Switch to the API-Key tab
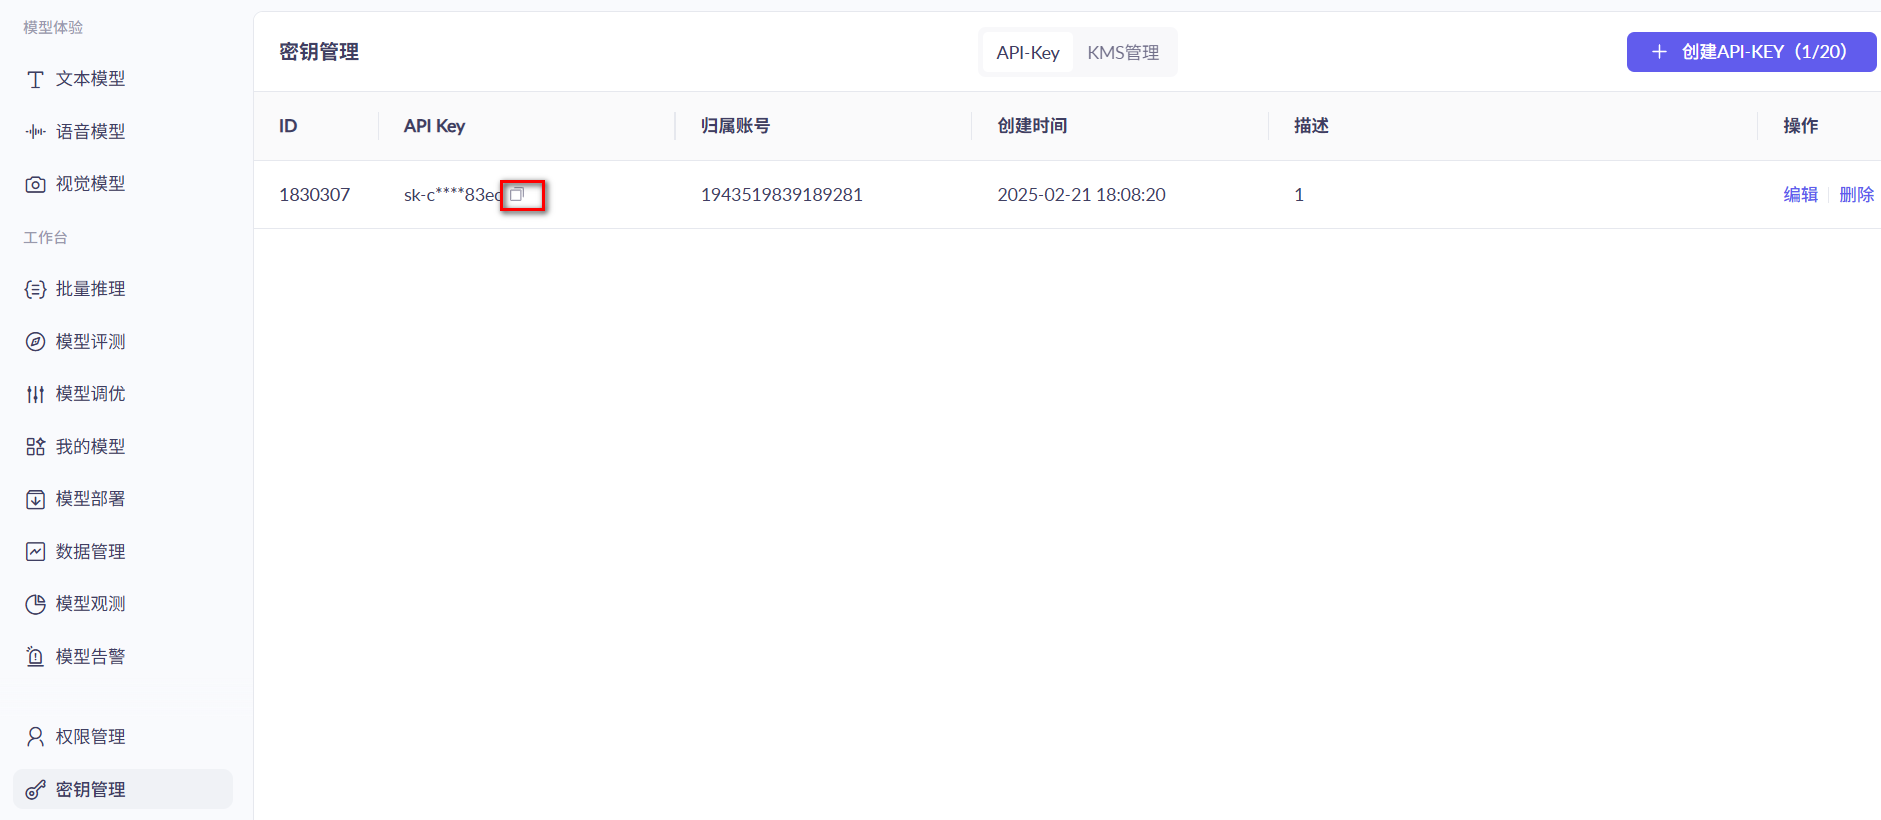This screenshot has width=1881, height=820. [1028, 52]
